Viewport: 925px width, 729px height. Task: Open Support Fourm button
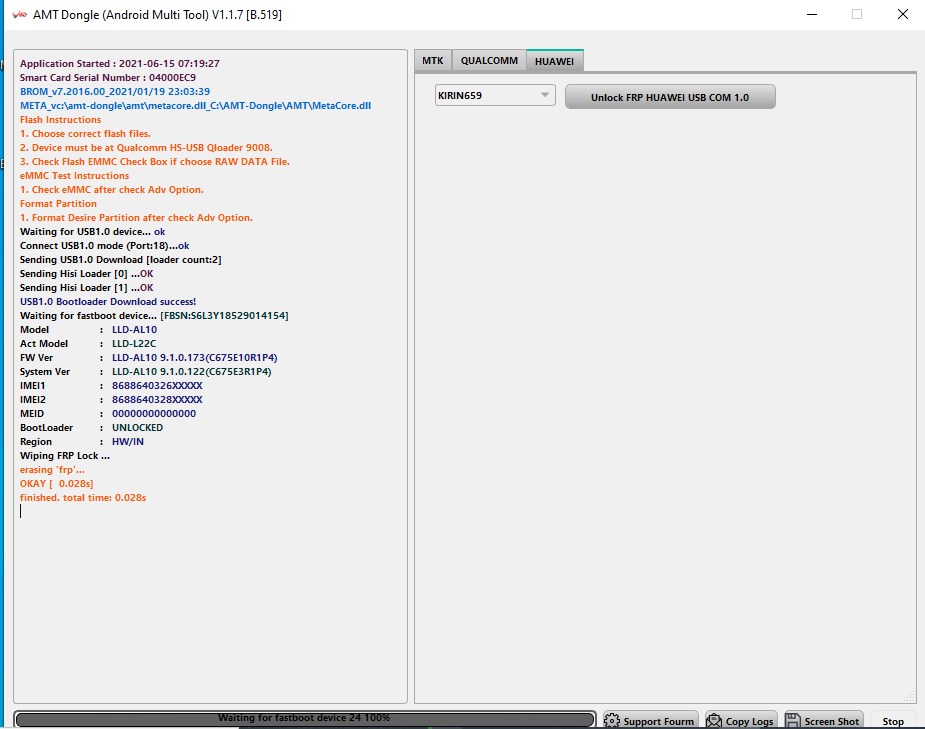click(x=650, y=721)
